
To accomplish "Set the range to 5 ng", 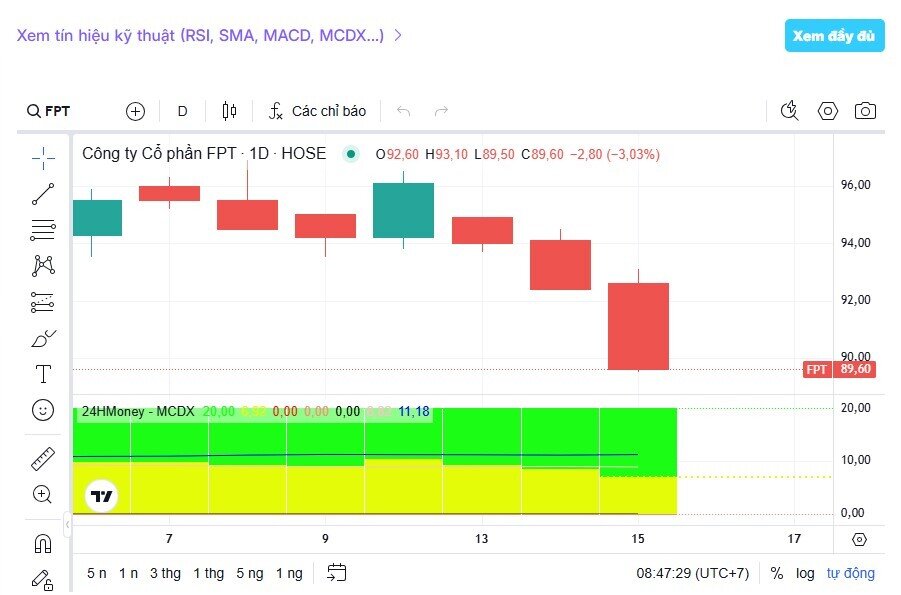I will click(249, 573).
